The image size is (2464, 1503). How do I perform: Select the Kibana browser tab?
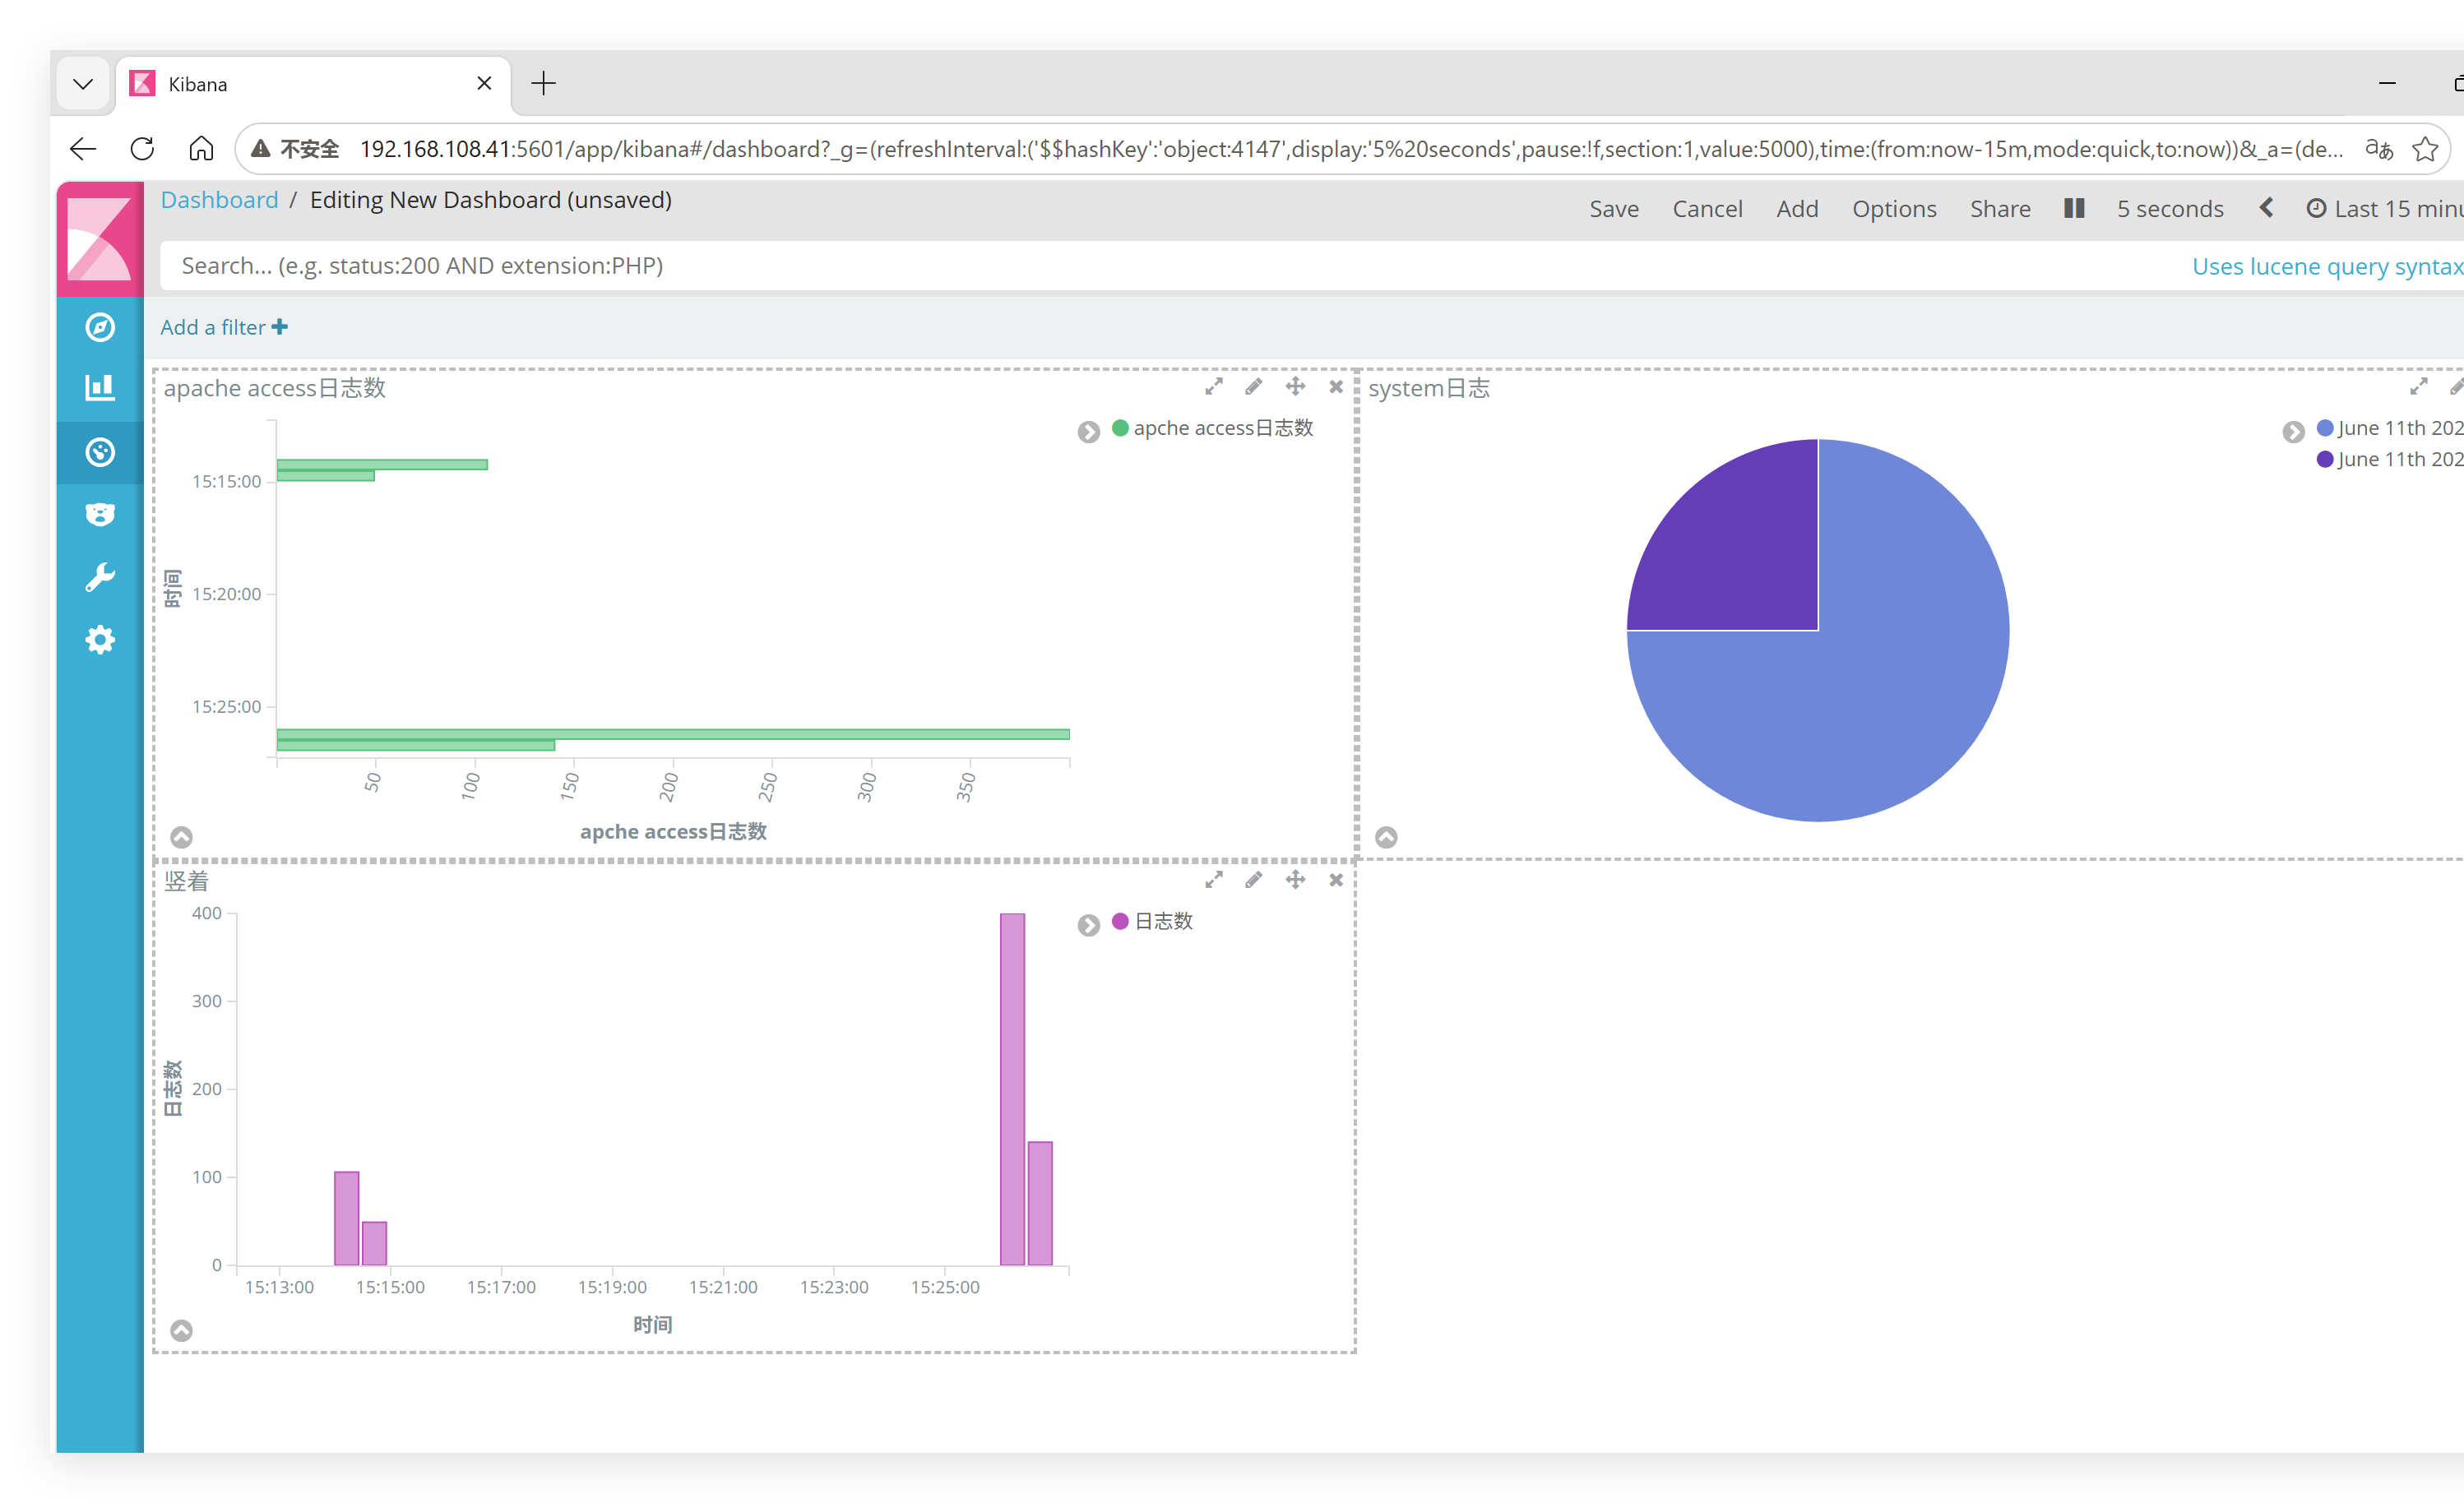[314, 84]
